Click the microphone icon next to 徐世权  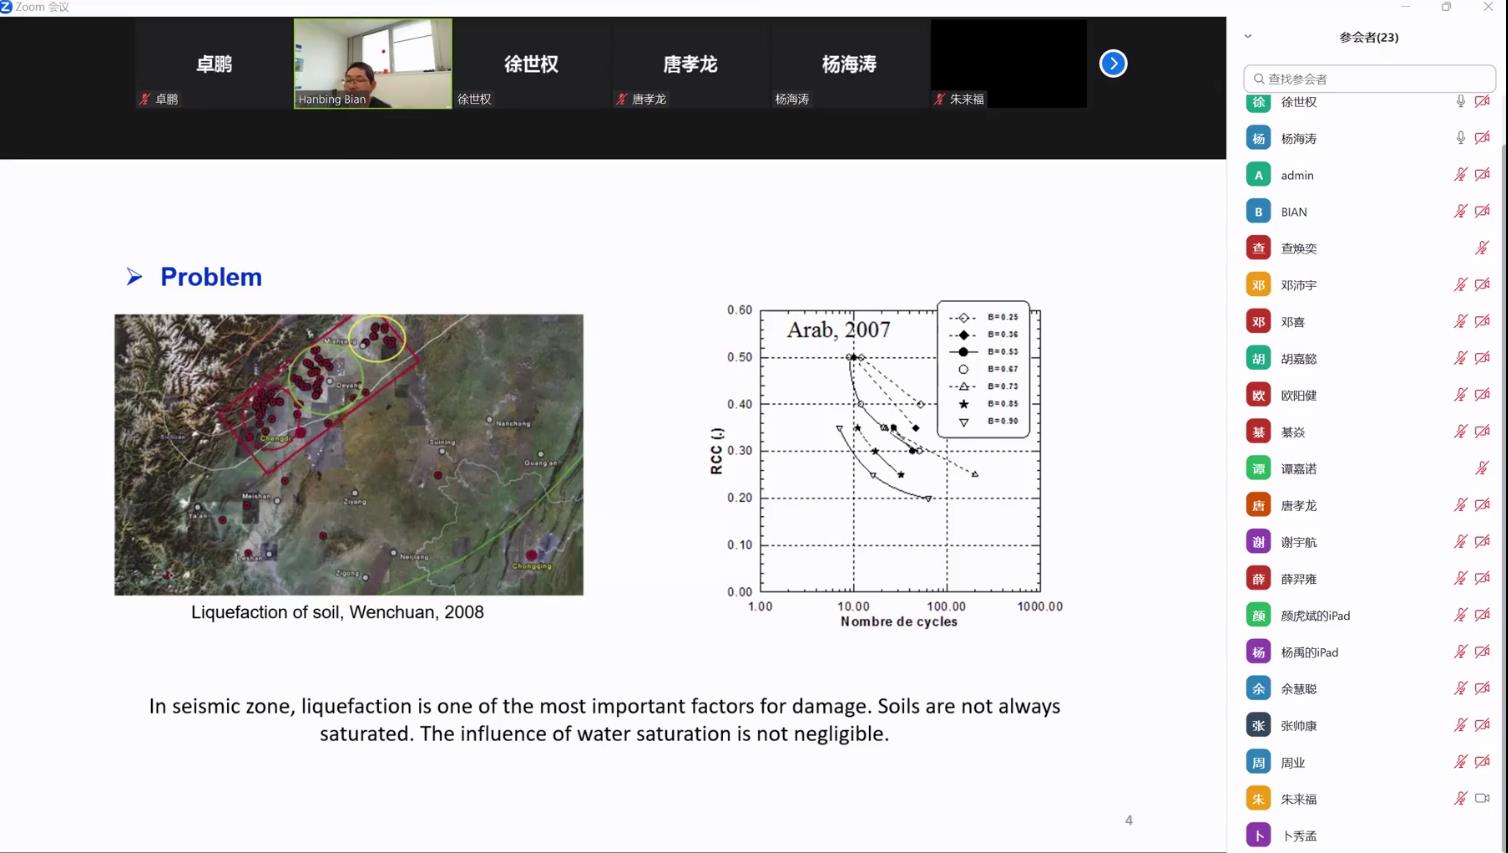point(1460,101)
